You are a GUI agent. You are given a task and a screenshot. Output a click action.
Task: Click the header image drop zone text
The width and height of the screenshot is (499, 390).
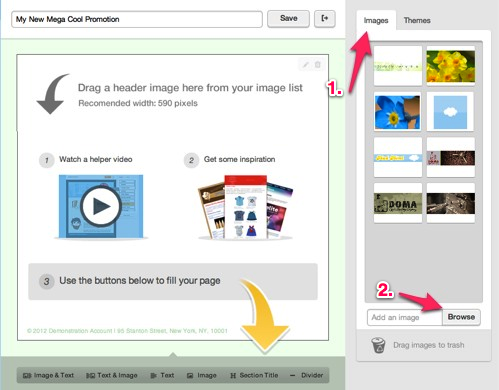190,88
